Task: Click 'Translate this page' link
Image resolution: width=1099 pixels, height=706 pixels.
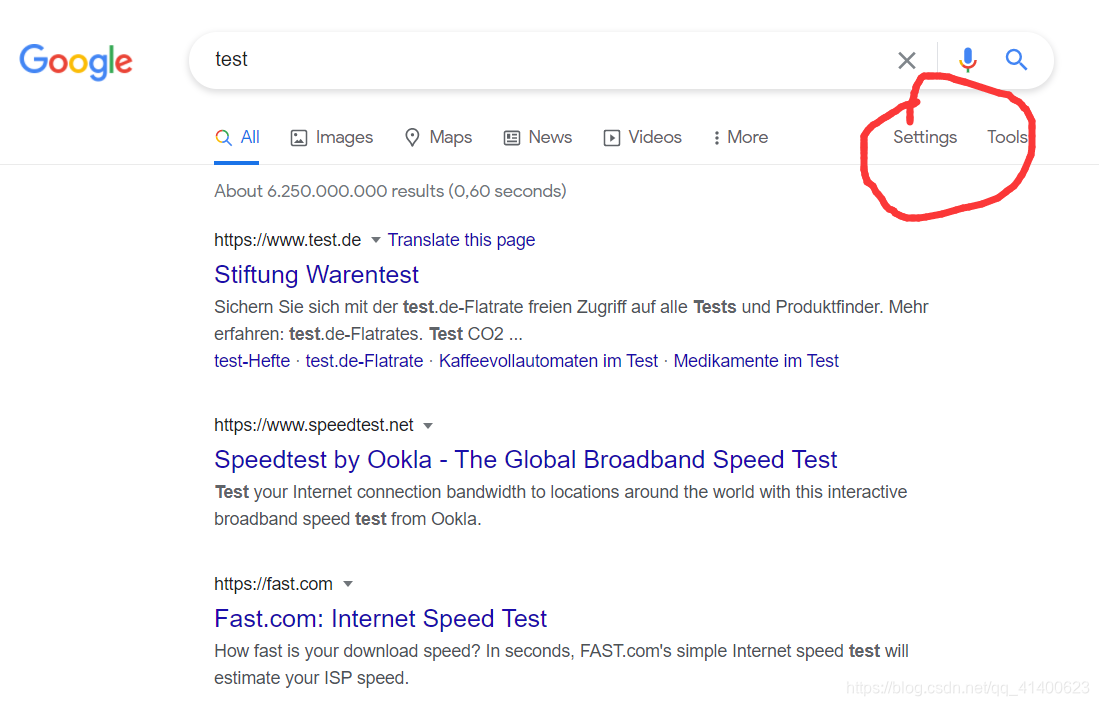Action: coord(461,240)
